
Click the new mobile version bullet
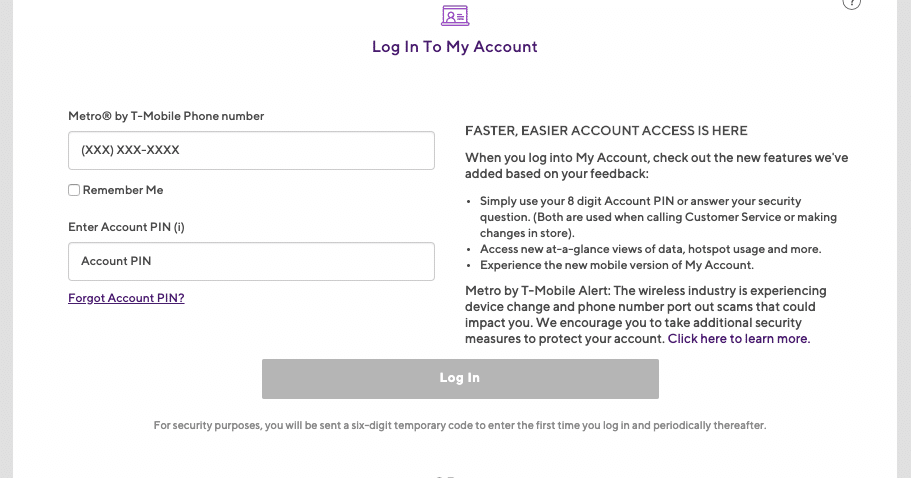[x=617, y=265]
